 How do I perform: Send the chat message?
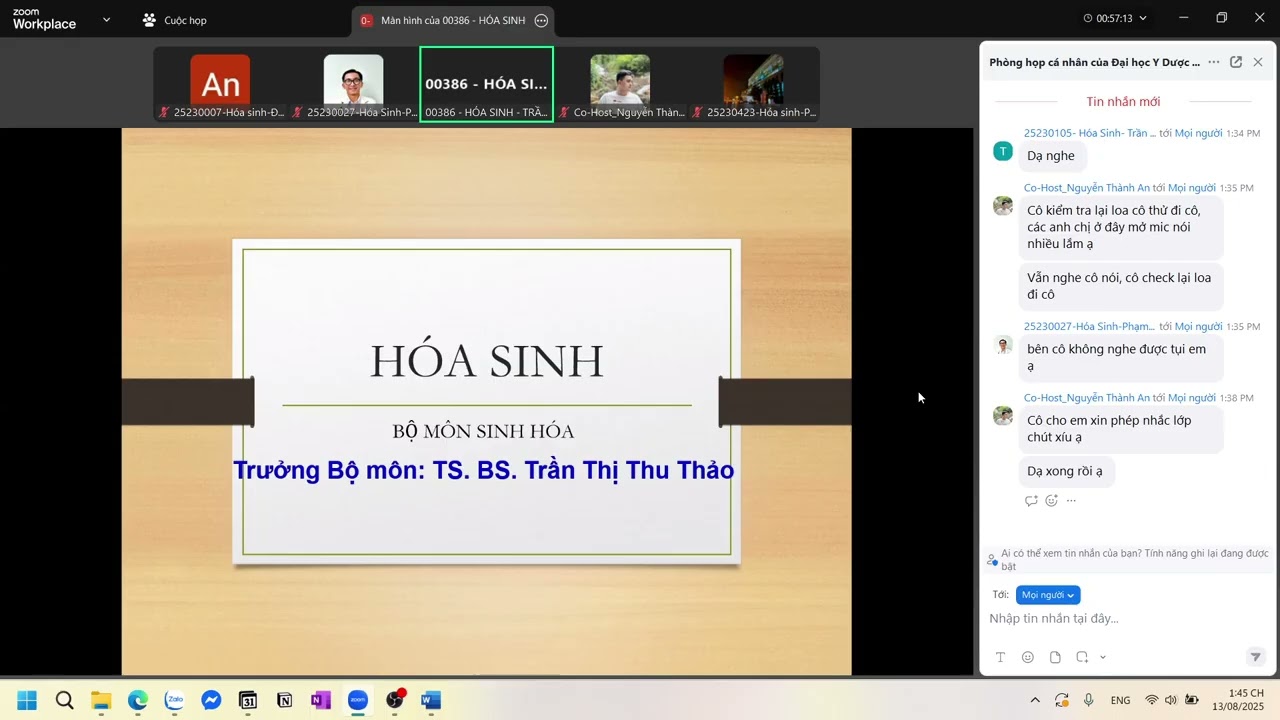tap(1256, 657)
